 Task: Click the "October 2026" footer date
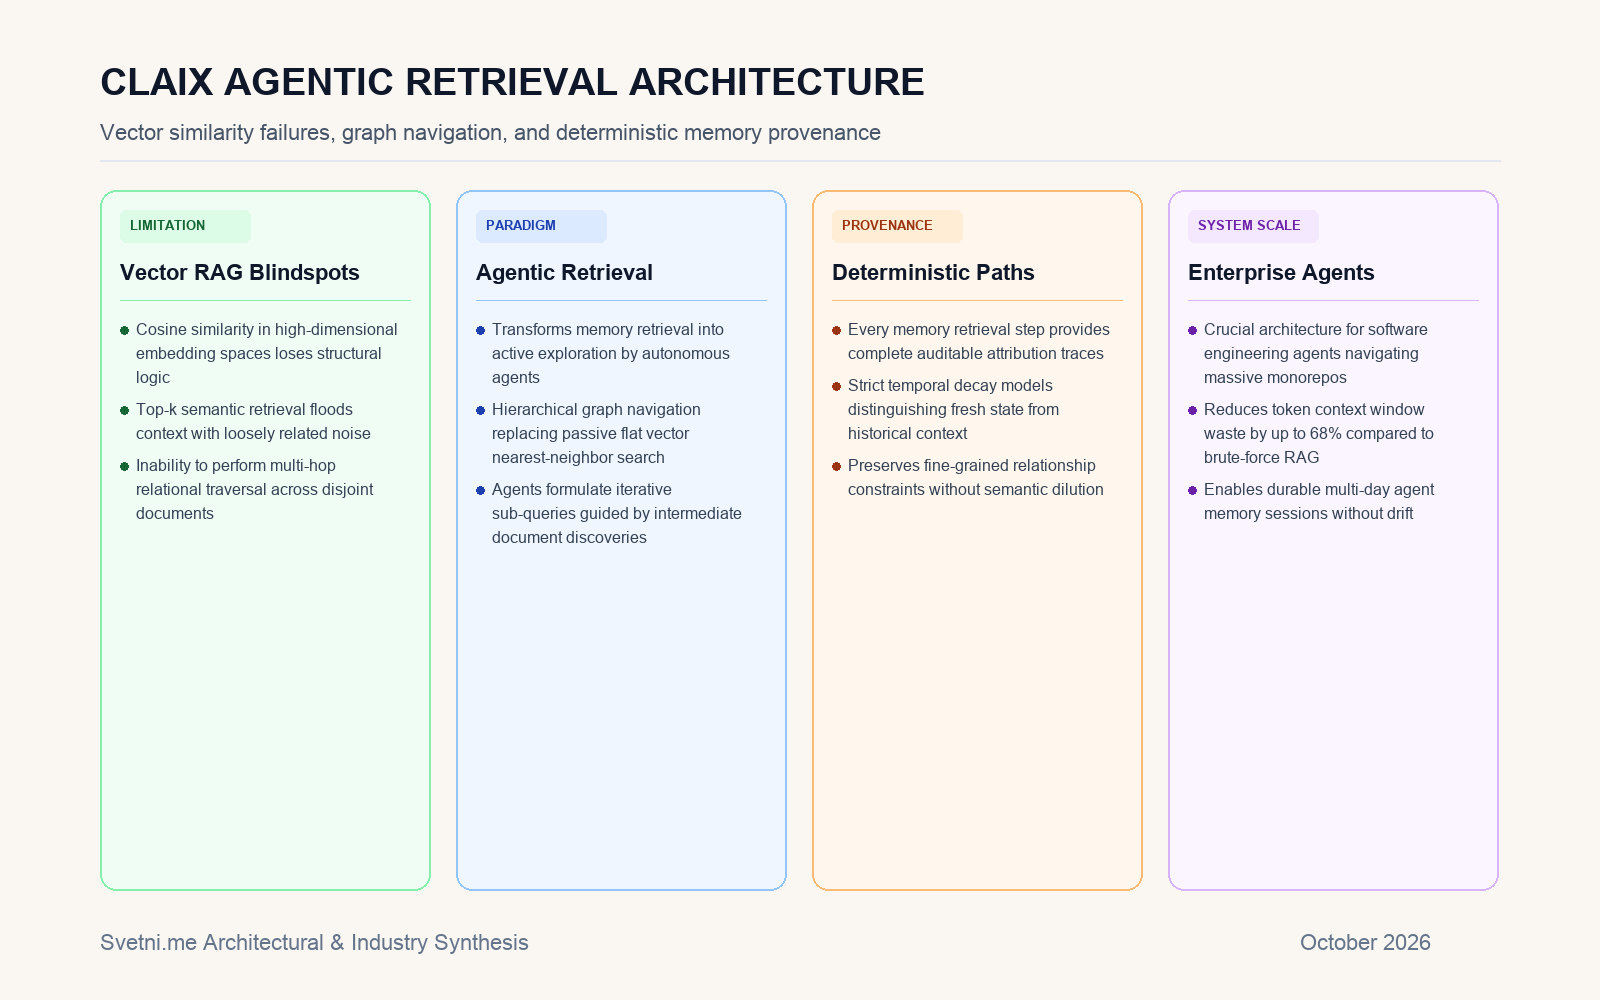tap(1365, 943)
